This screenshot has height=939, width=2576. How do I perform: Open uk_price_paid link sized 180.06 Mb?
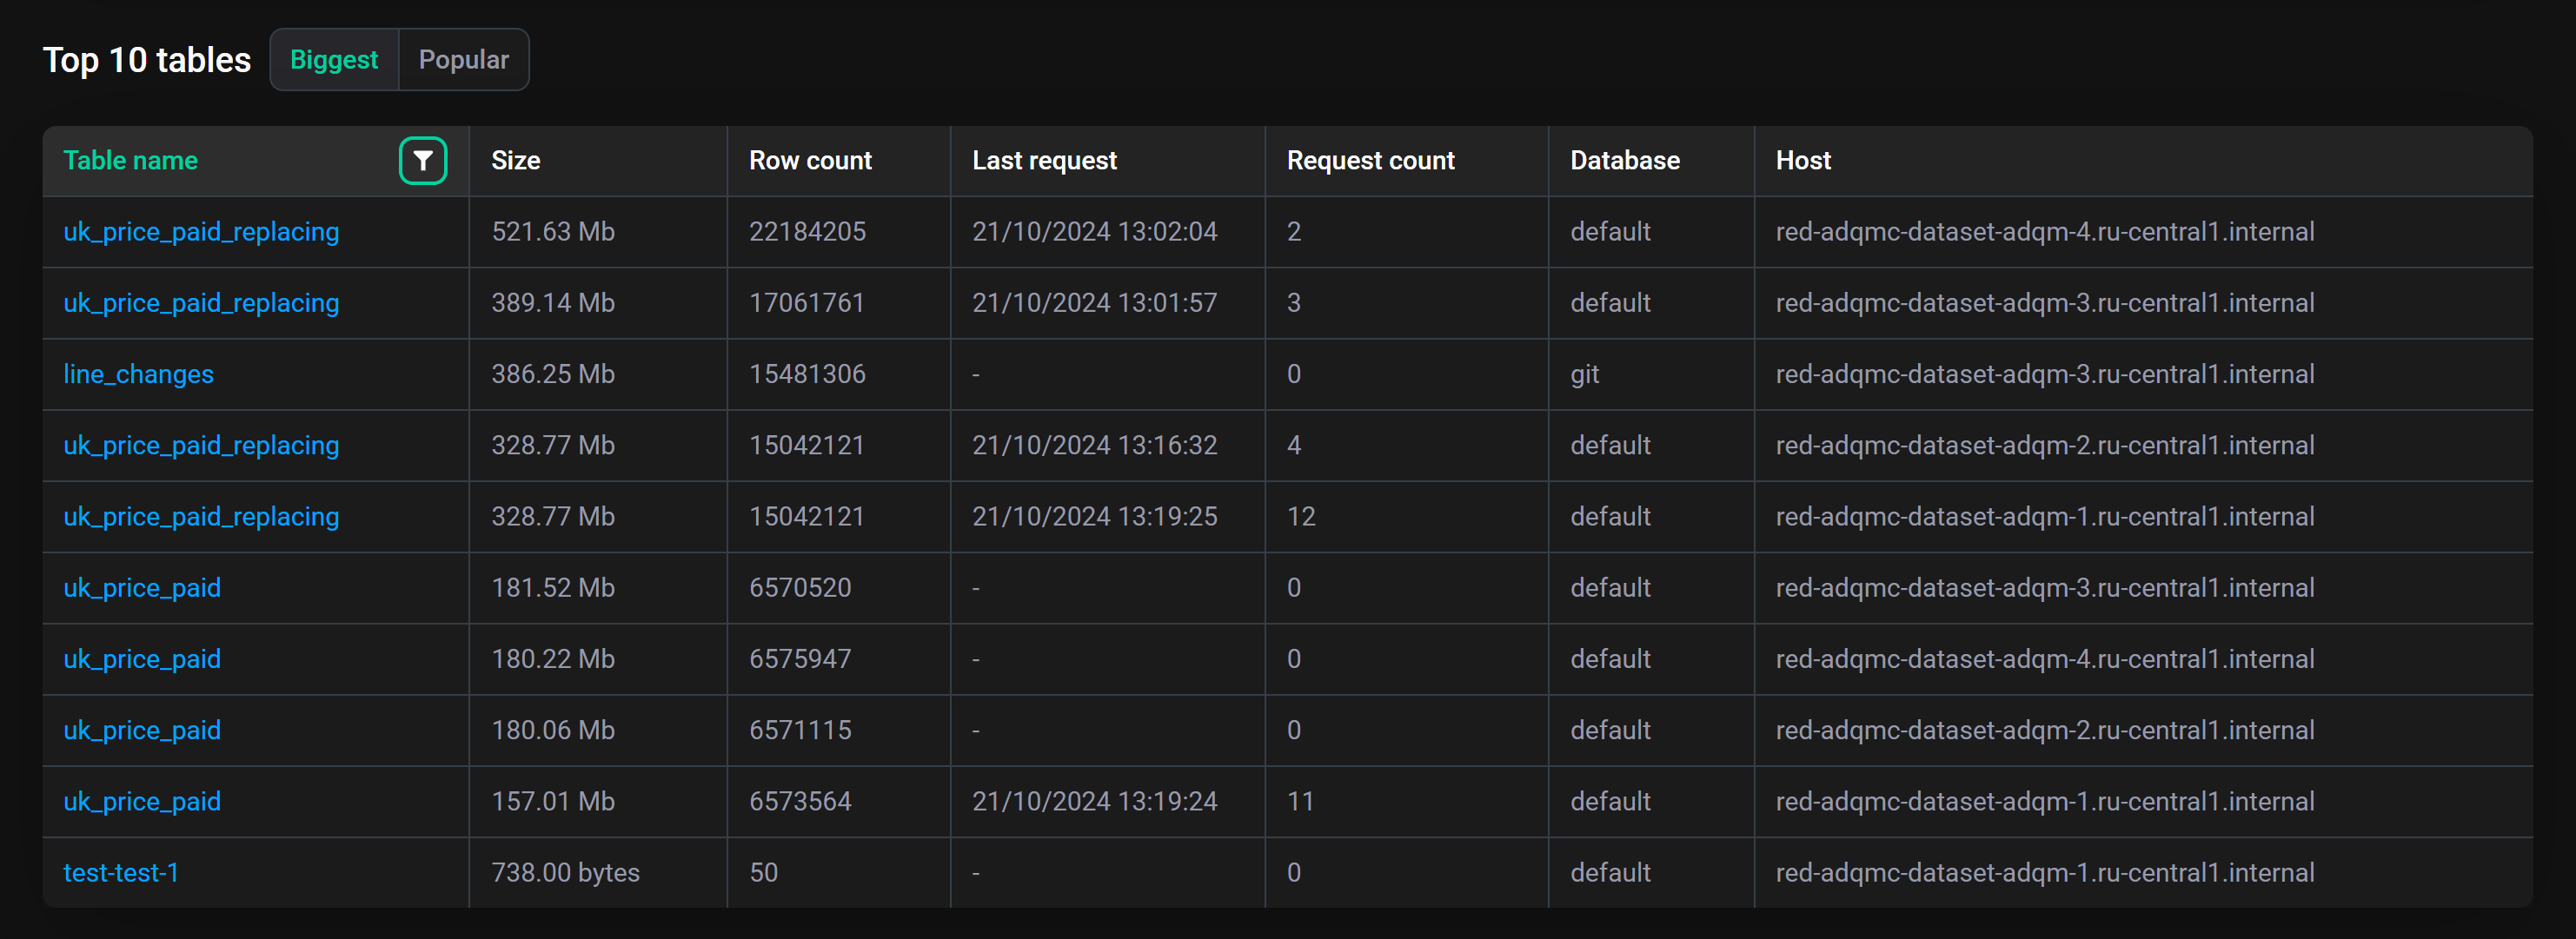coord(142,730)
